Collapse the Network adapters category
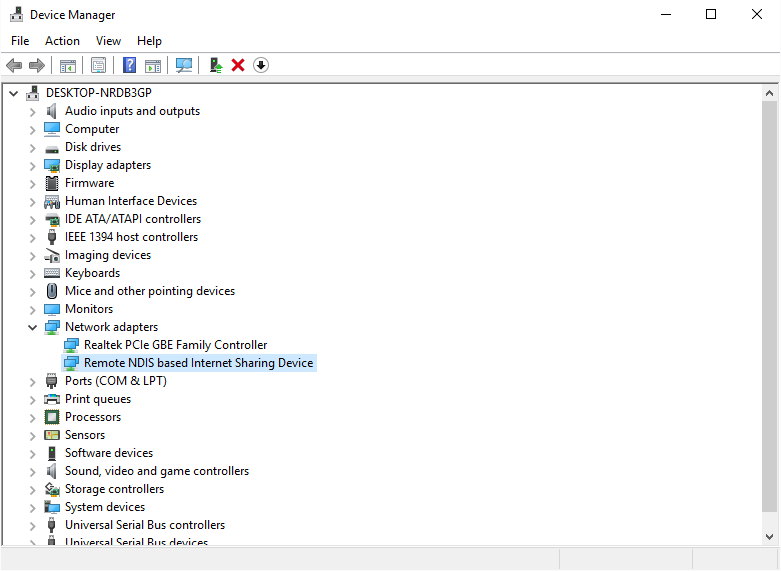The width and height of the screenshot is (781, 571). pyautogui.click(x=33, y=327)
